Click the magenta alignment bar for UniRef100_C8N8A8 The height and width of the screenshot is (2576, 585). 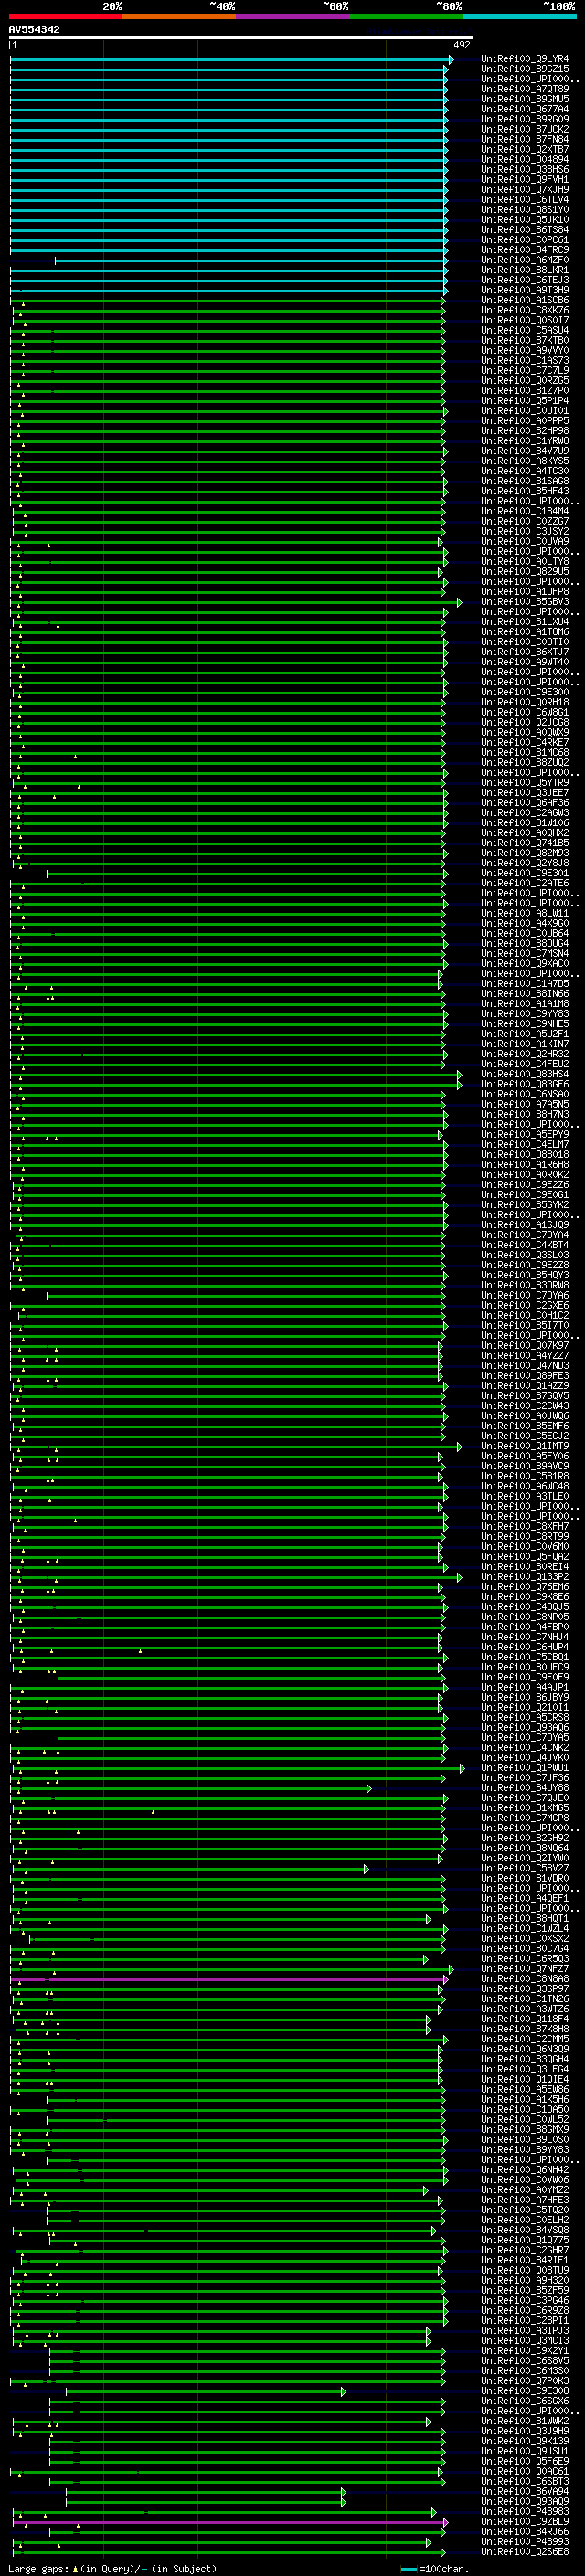tap(229, 1979)
